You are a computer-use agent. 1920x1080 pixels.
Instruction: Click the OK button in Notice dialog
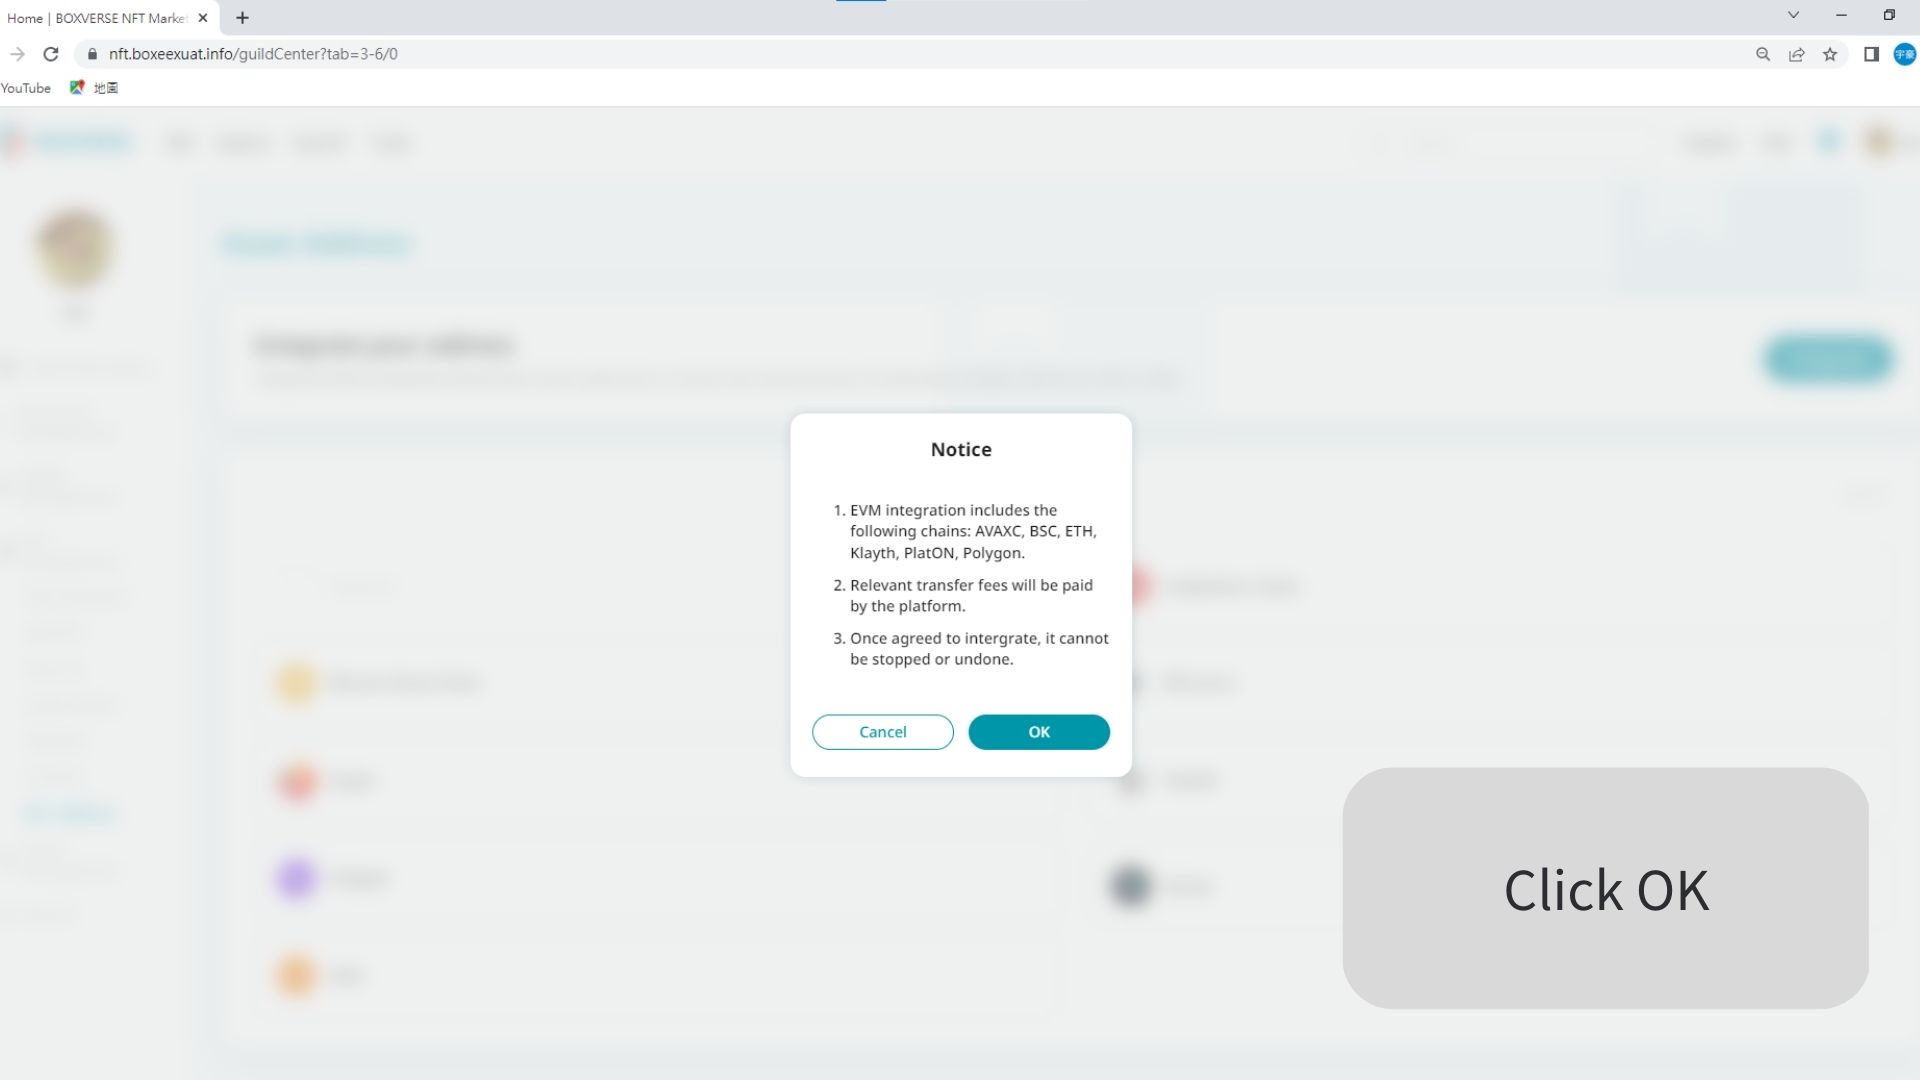(1038, 732)
